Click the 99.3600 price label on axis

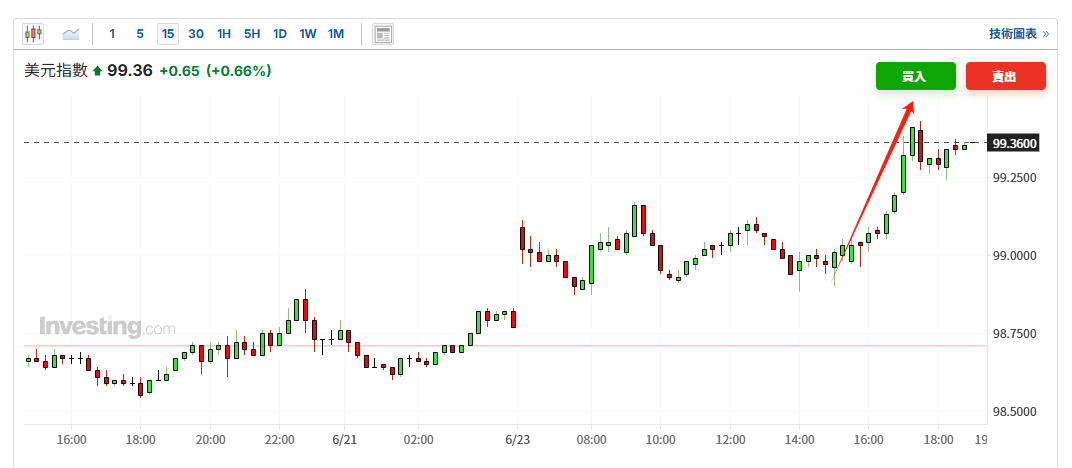click(1015, 143)
